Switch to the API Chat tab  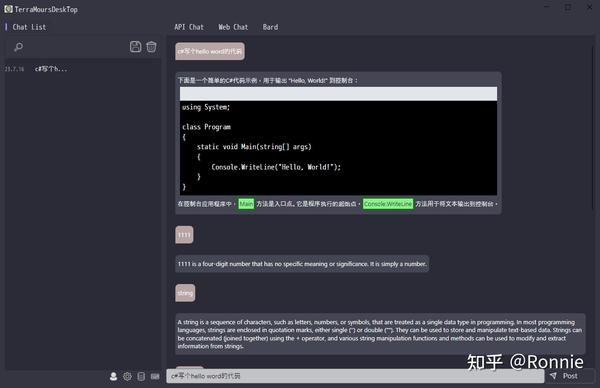(189, 27)
